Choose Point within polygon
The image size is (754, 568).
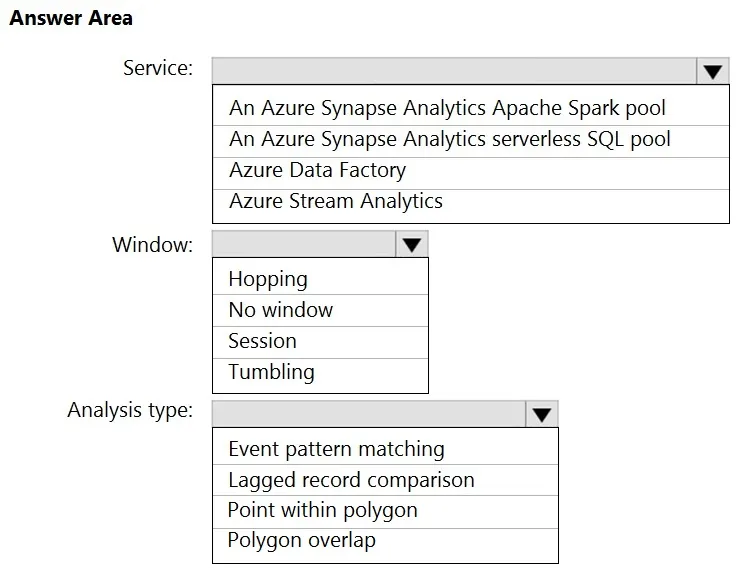385,512
